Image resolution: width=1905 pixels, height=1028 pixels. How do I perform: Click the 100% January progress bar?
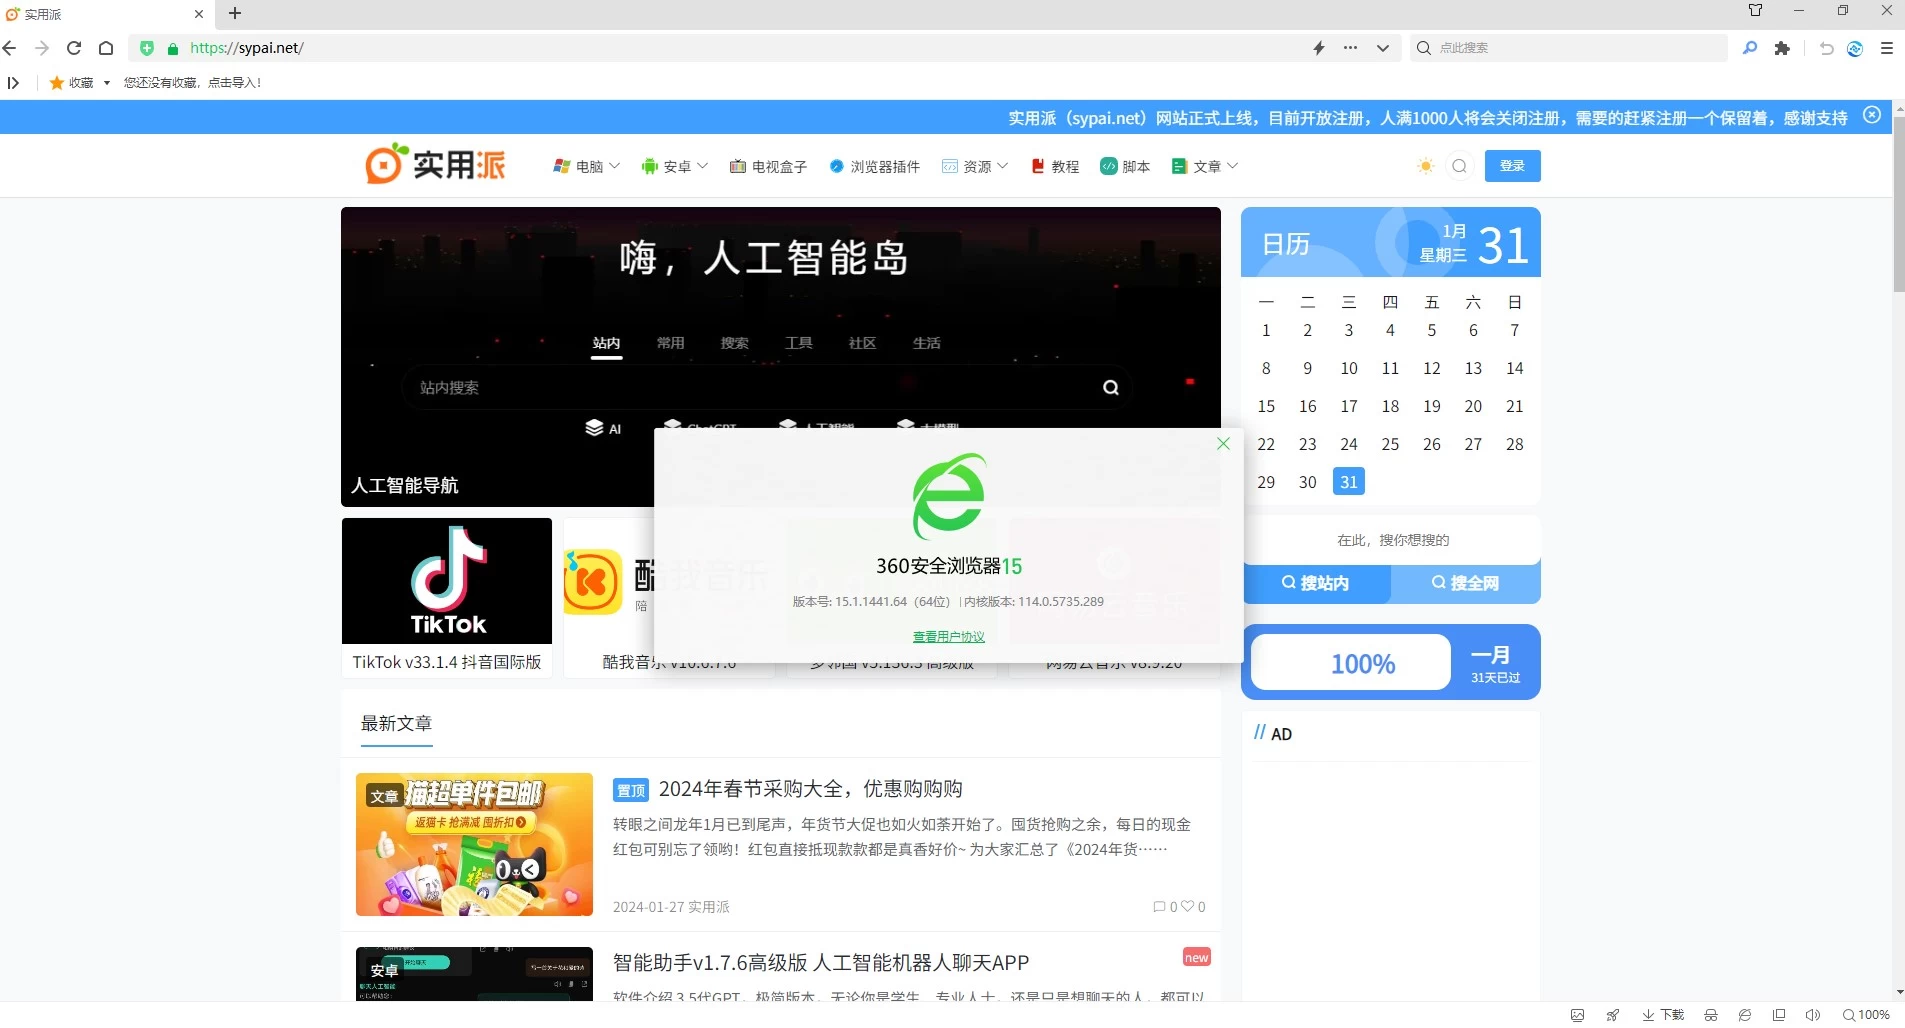pyautogui.click(x=1361, y=661)
